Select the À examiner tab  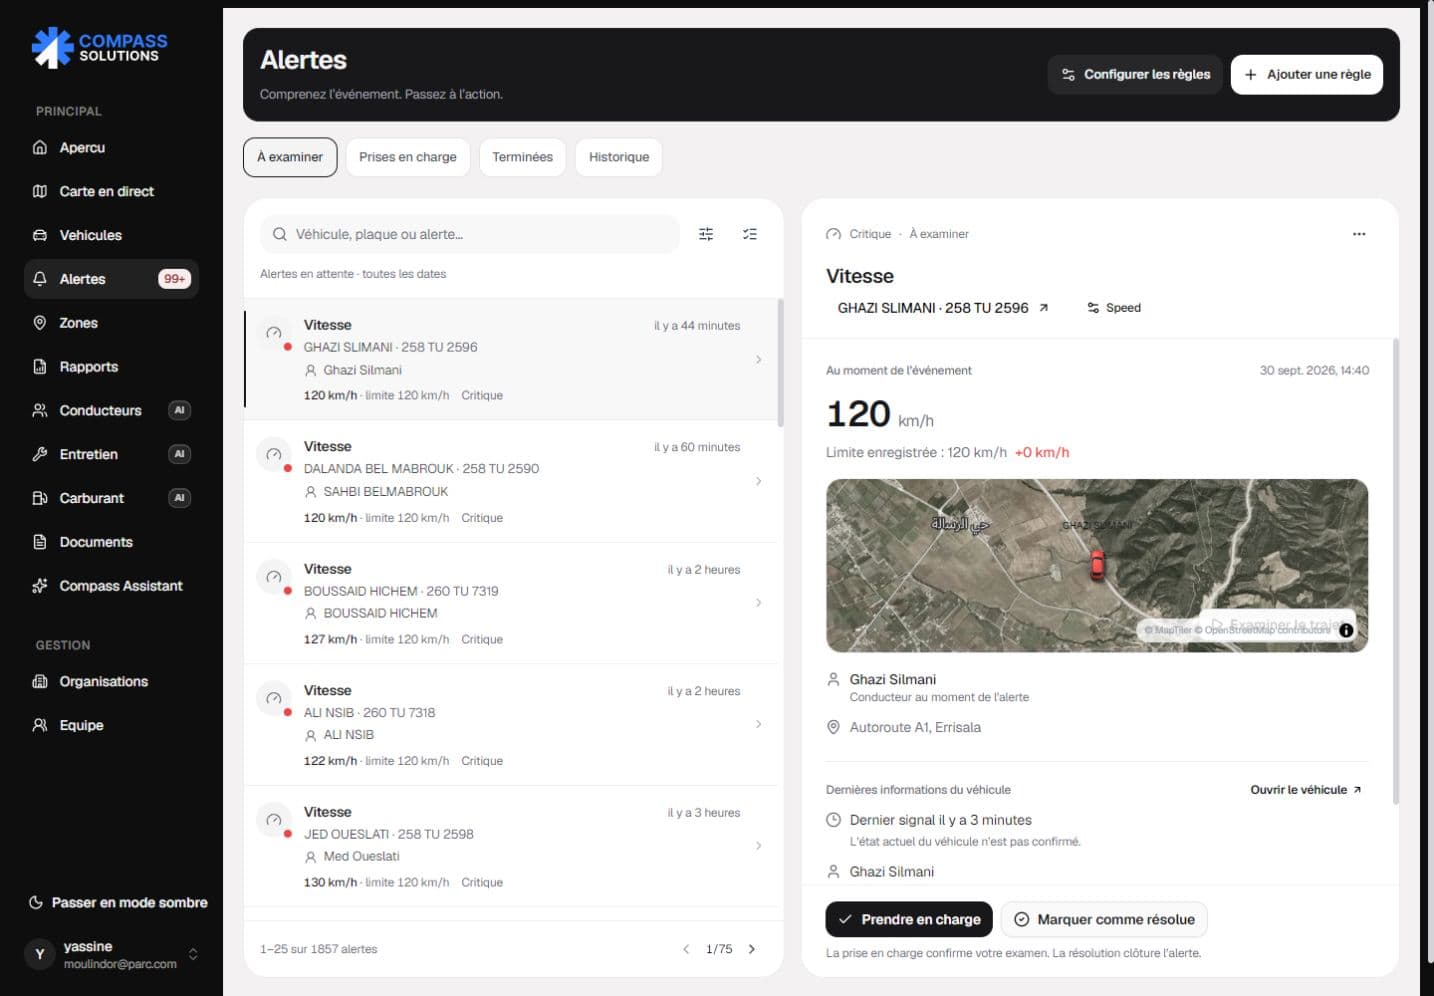tap(290, 157)
